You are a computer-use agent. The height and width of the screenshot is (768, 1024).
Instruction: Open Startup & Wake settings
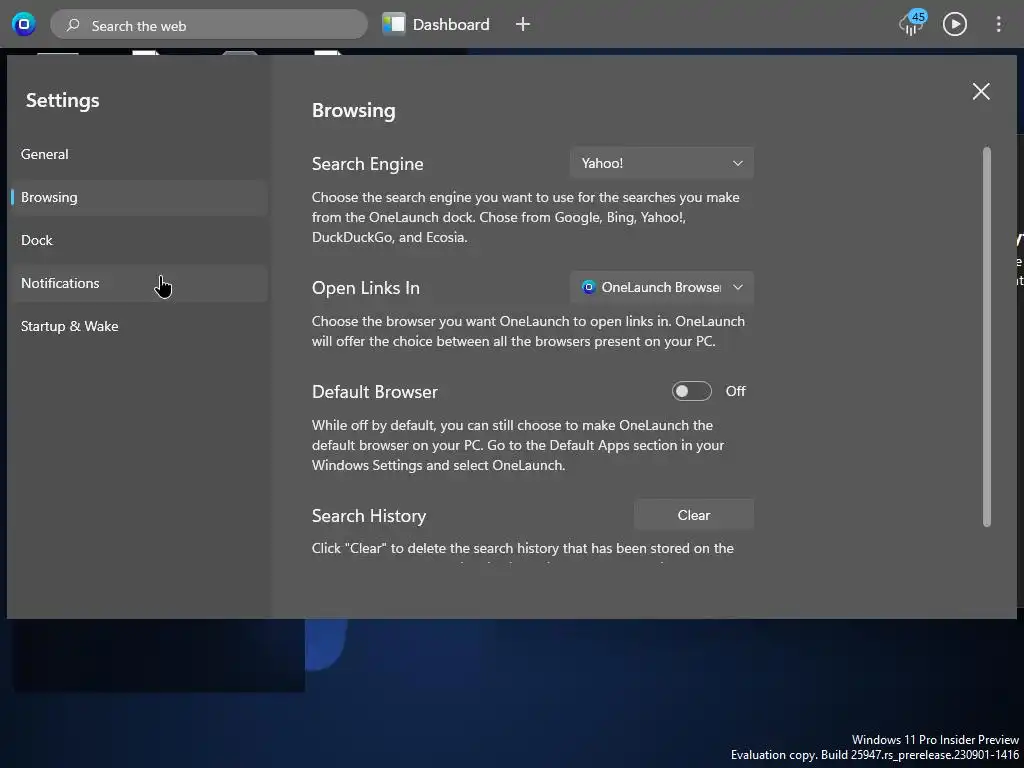point(138,327)
